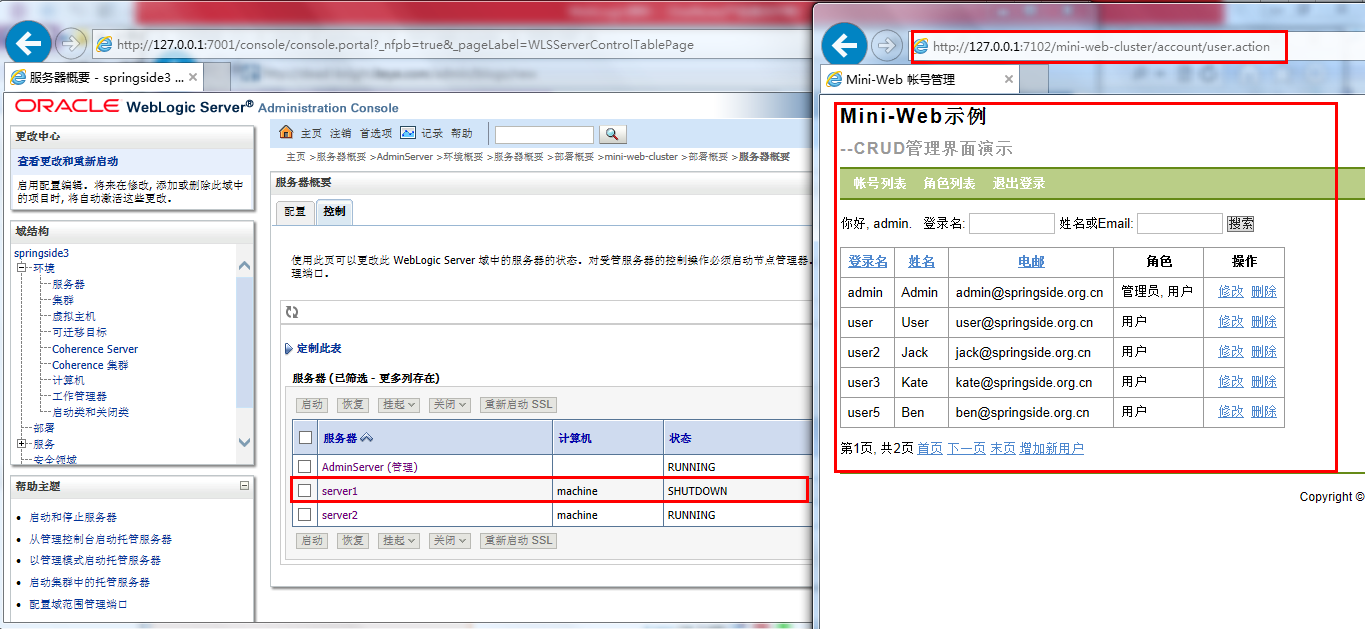Click the forward arrow in the Mini-Web browser window
Screen dimensions: 1365x629
click(x=887, y=46)
